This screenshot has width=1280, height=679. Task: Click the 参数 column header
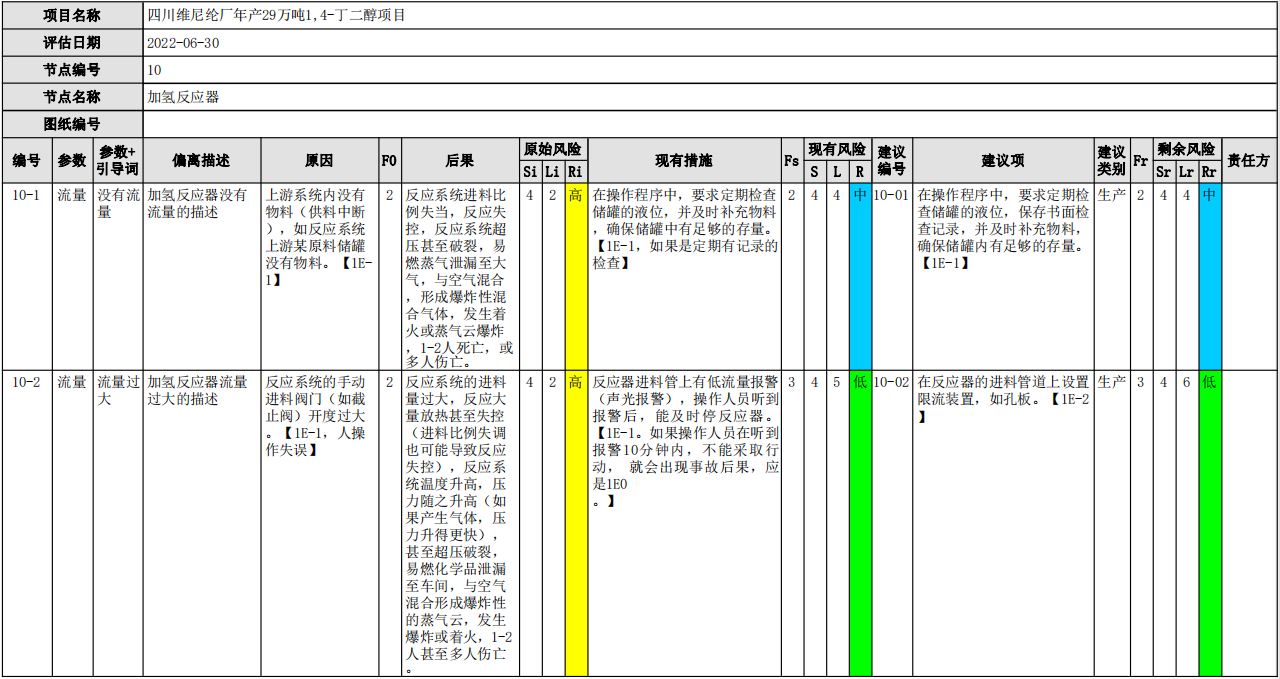72,160
